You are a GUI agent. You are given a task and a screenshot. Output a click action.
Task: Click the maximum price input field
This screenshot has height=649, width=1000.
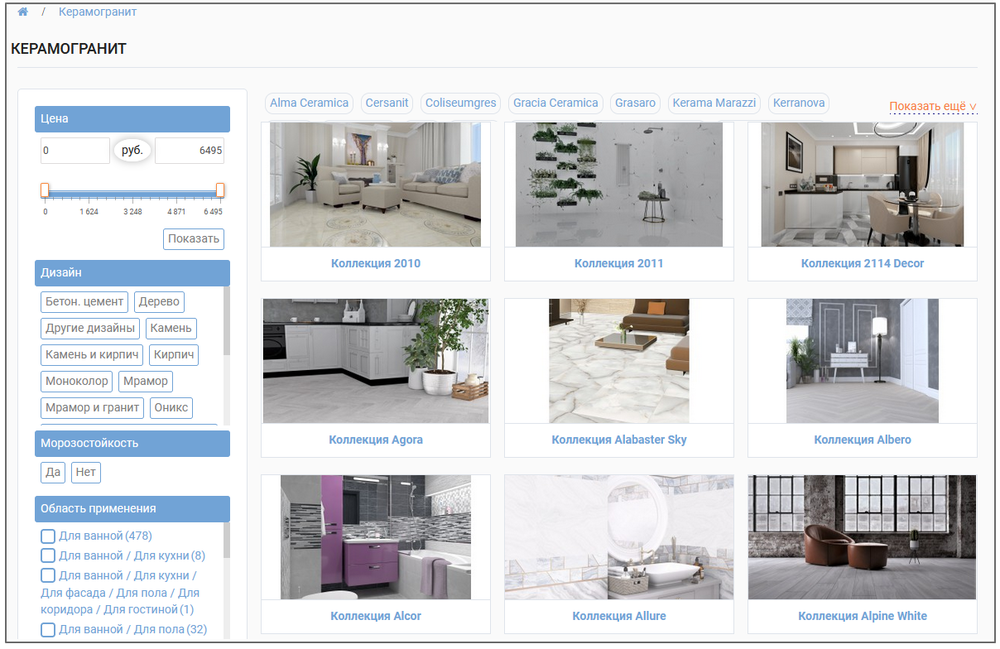coord(189,151)
